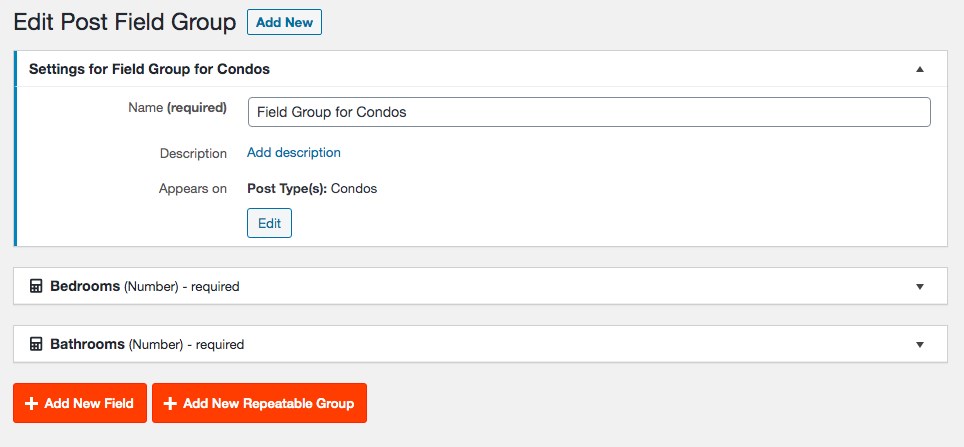The width and height of the screenshot is (964, 447).
Task: Click the Edit Post Field Group heading
Action: coord(125,22)
